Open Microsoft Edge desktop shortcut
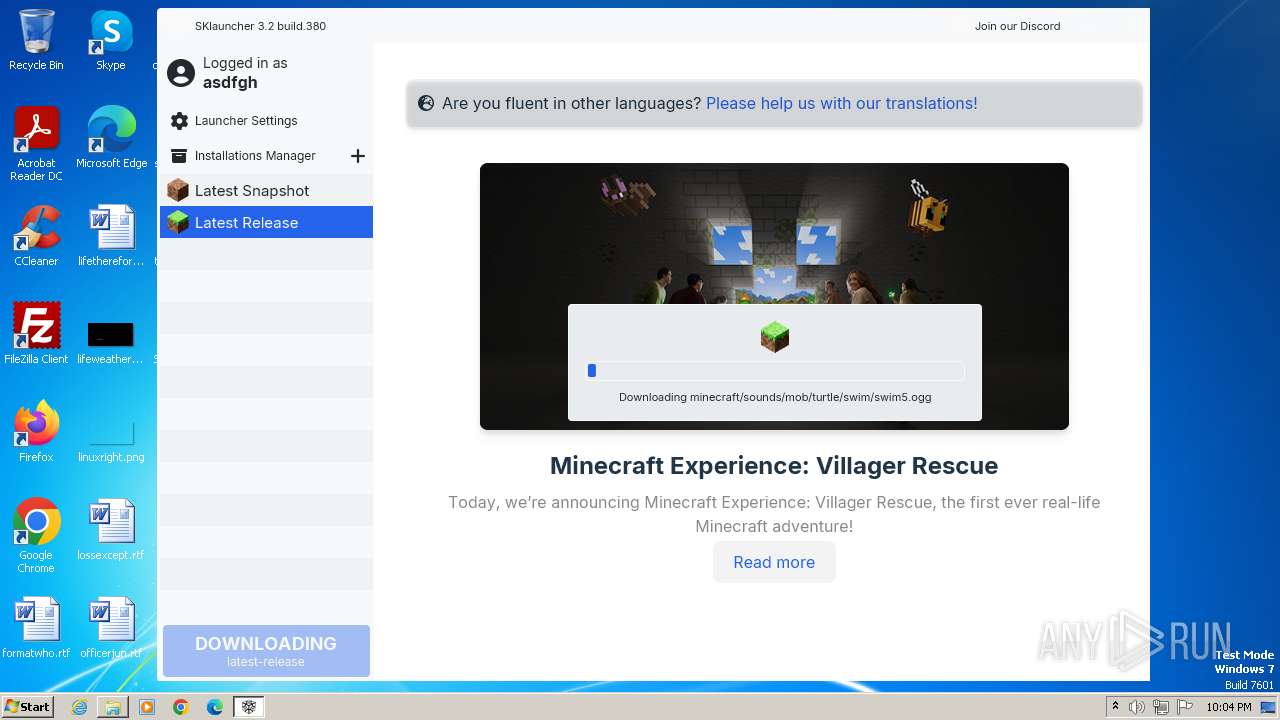This screenshot has height=720, width=1280. click(x=111, y=138)
